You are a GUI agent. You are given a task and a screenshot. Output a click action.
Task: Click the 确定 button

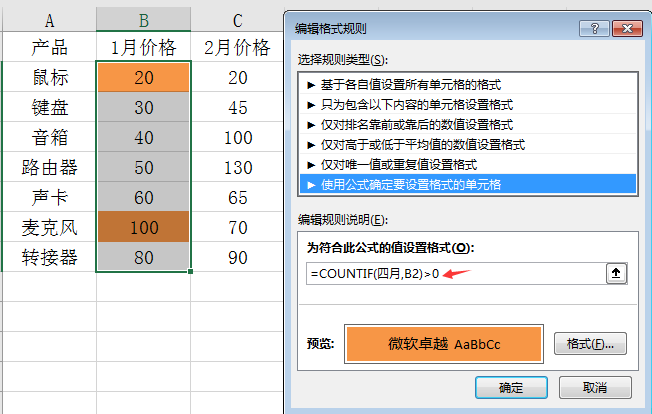point(511,387)
